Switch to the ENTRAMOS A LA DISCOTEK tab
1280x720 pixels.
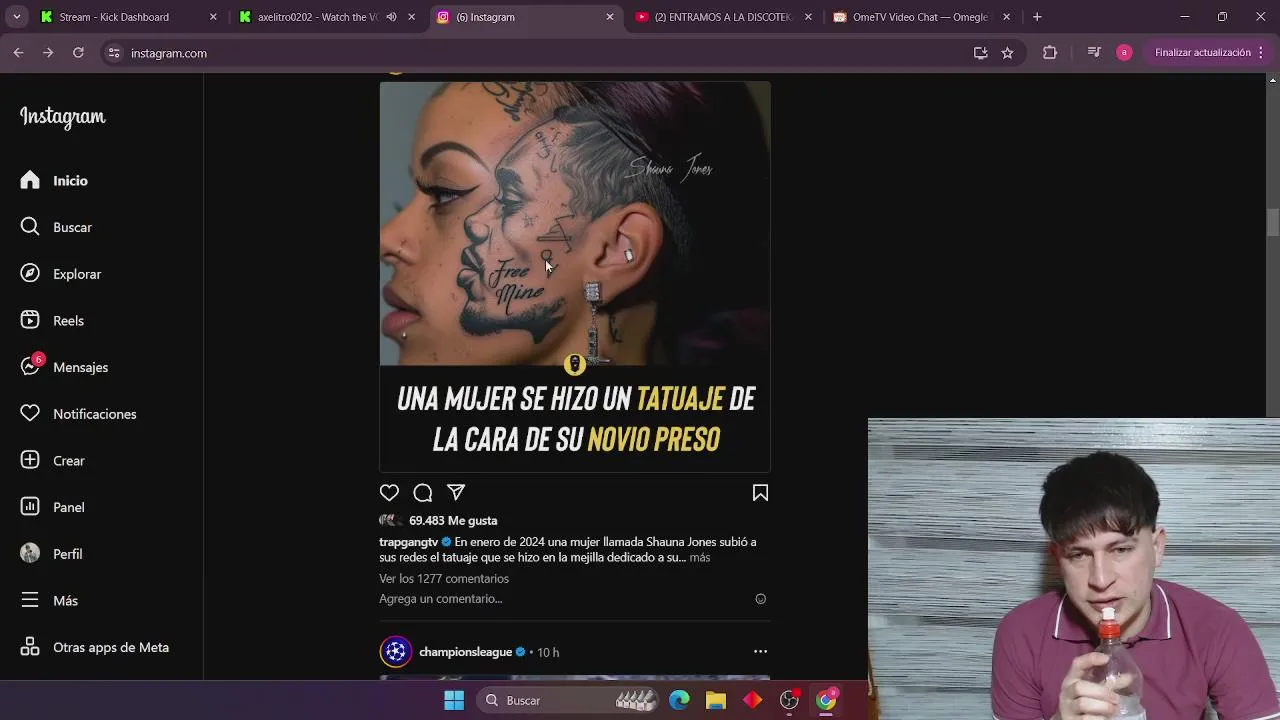722,17
